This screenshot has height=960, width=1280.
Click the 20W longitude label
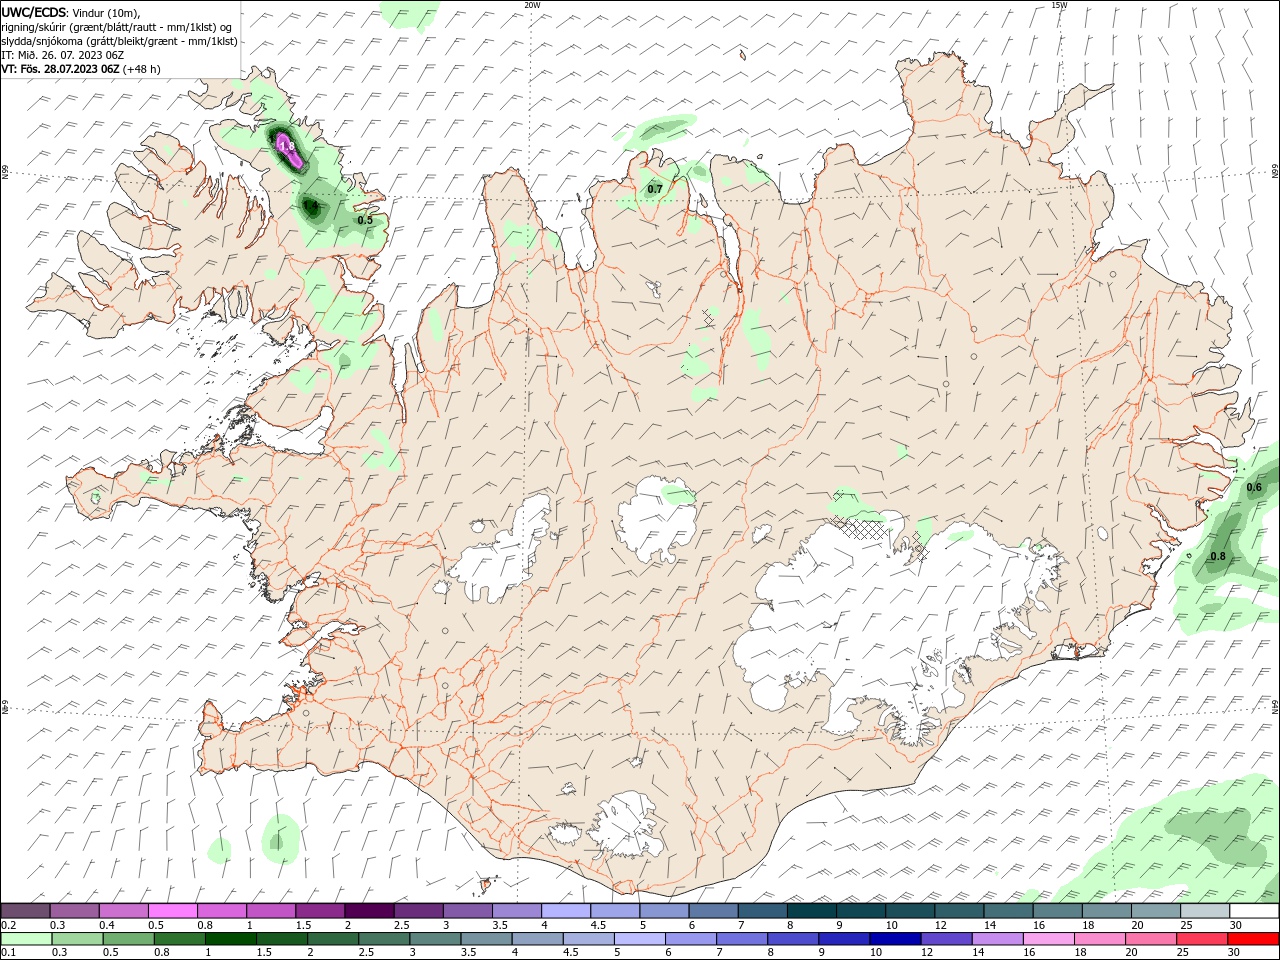pyautogui.click(x=532, y=5)
